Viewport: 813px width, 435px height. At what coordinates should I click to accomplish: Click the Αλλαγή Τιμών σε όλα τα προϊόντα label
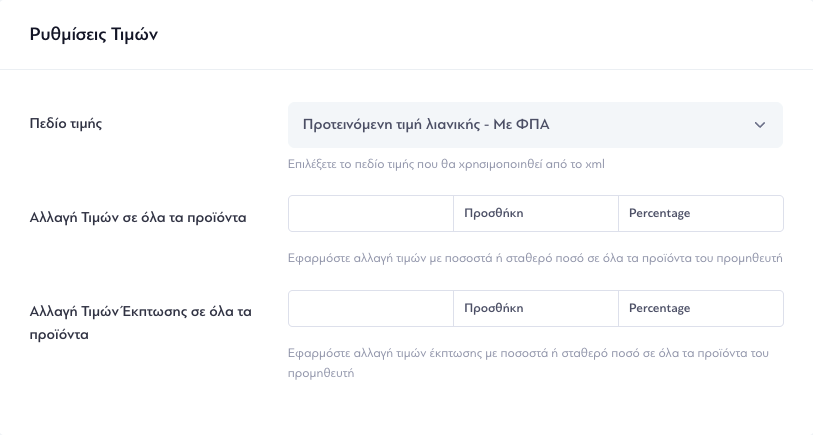[x=138, y=217]
